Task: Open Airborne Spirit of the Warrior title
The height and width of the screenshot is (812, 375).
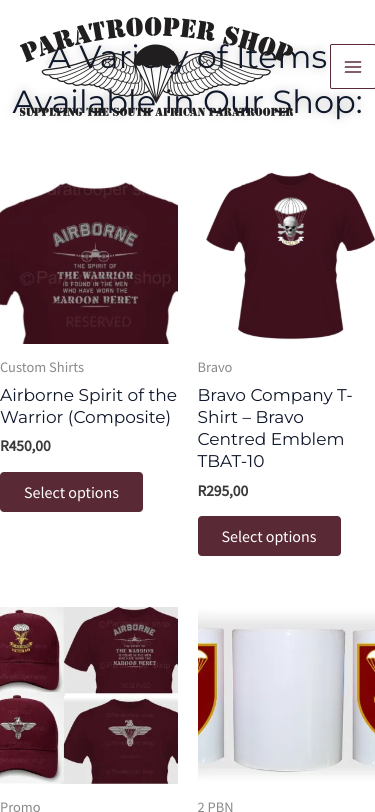Action: (x=89, y=406)
